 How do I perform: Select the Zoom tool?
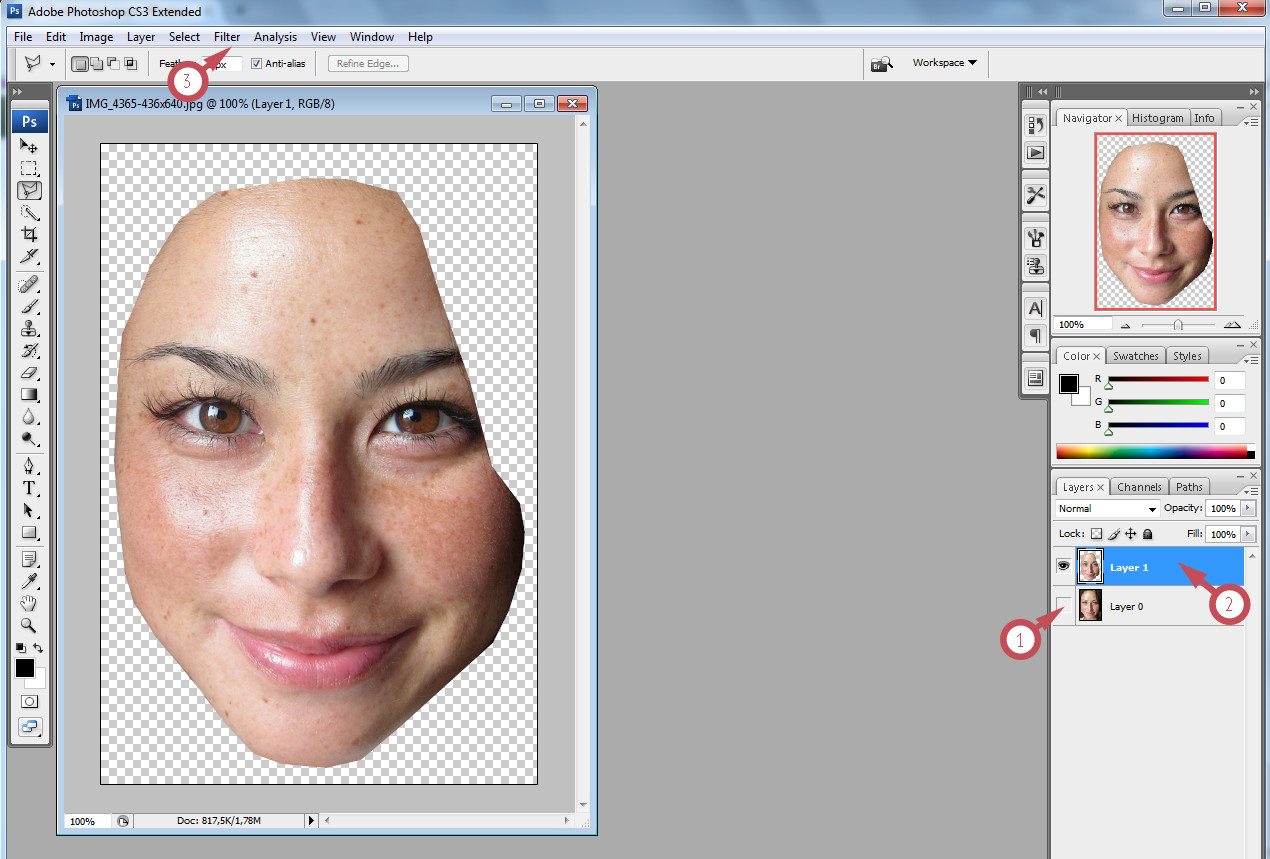tap(29, 625)
